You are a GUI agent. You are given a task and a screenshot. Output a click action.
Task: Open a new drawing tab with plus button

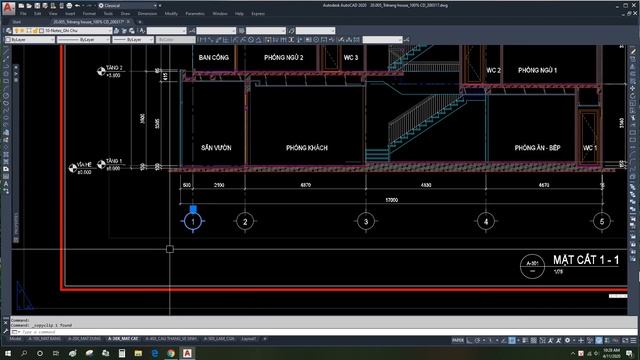140,22
